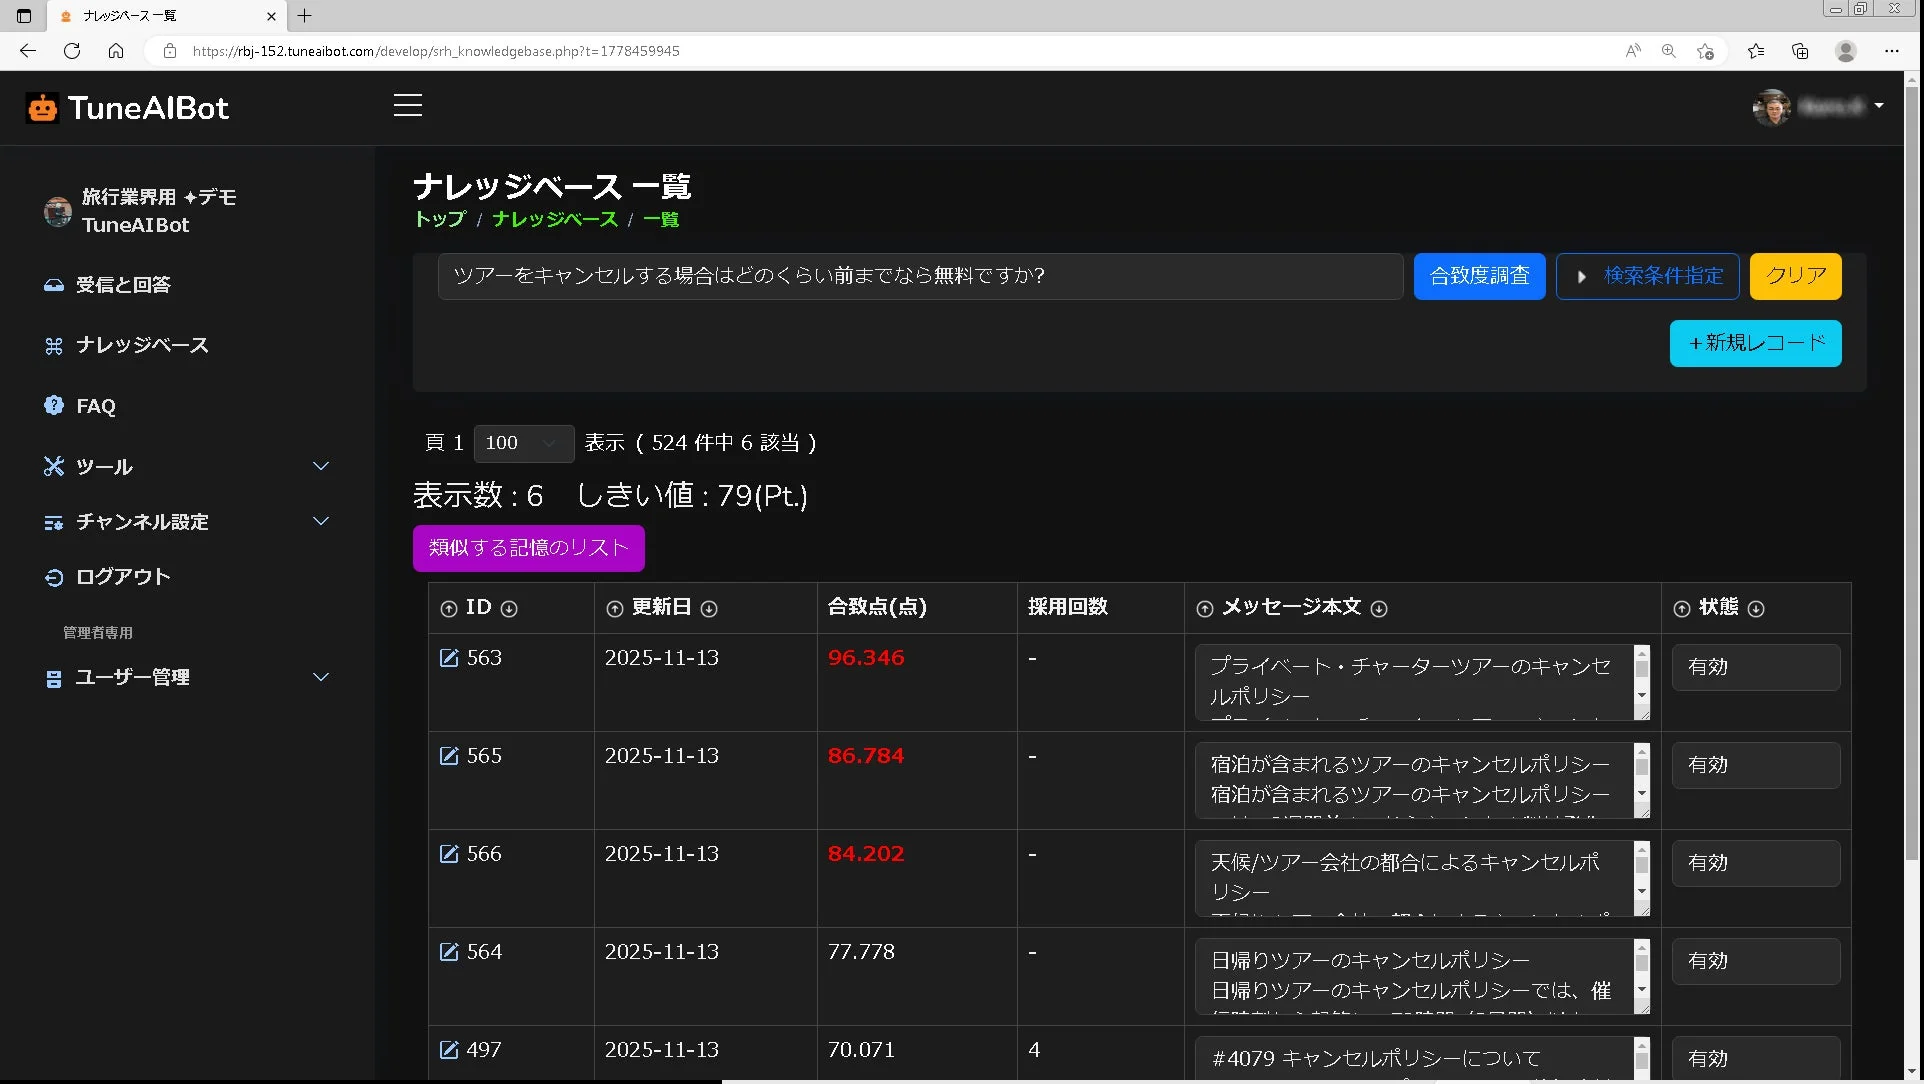Click the 旅行業界用 デモ TuneAIBot profile
Screen dimensions: 1924x1084
pos(141,211)
